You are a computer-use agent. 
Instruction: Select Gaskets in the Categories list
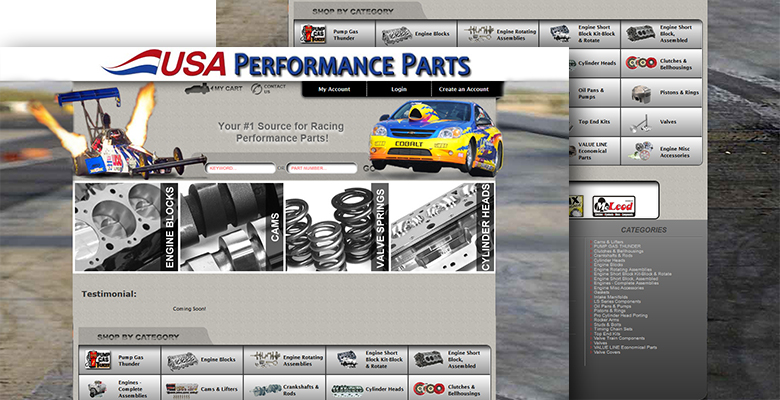click(x=601, y=293)
